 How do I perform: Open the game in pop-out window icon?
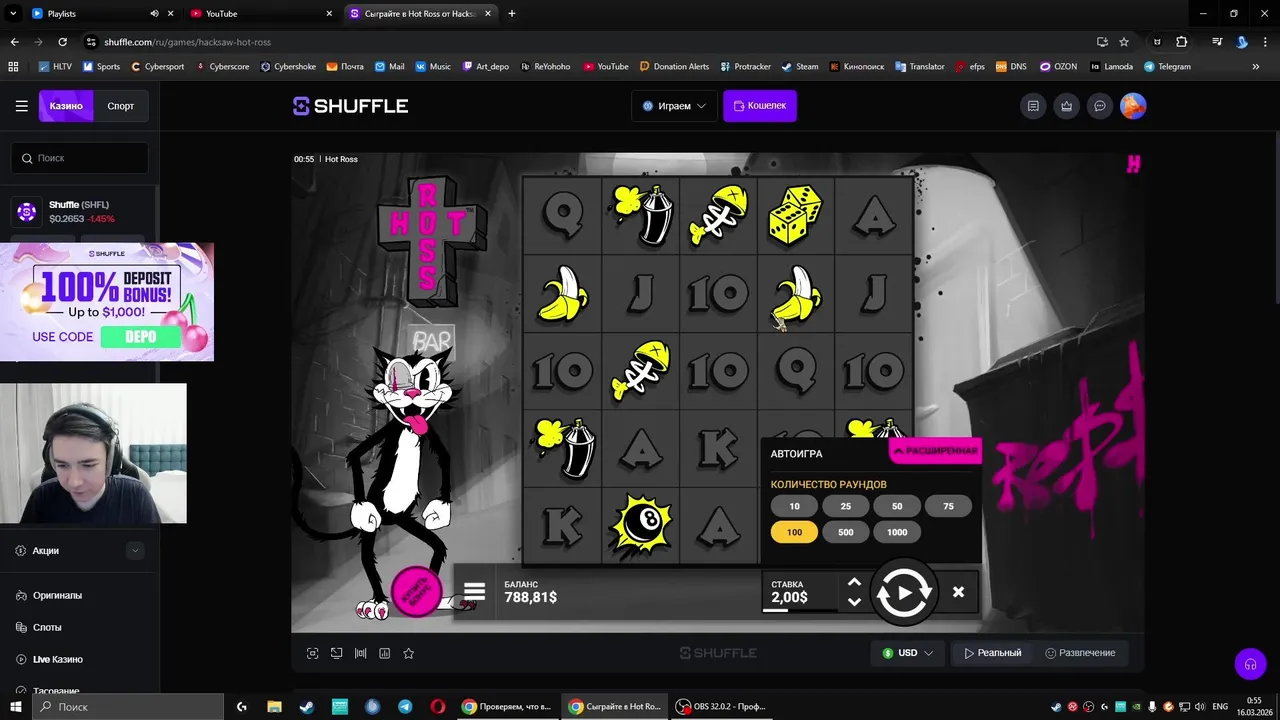click(x=336, y=653)
